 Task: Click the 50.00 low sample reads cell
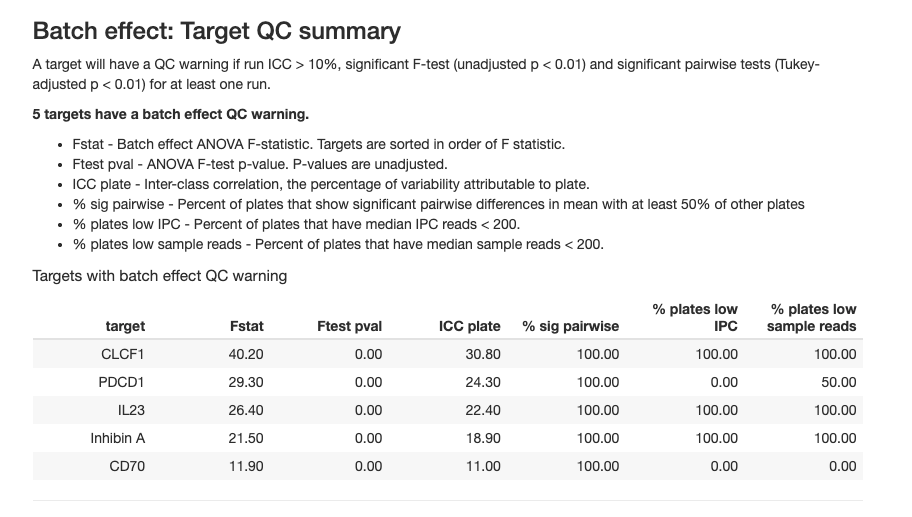click(x=839, y=382)
